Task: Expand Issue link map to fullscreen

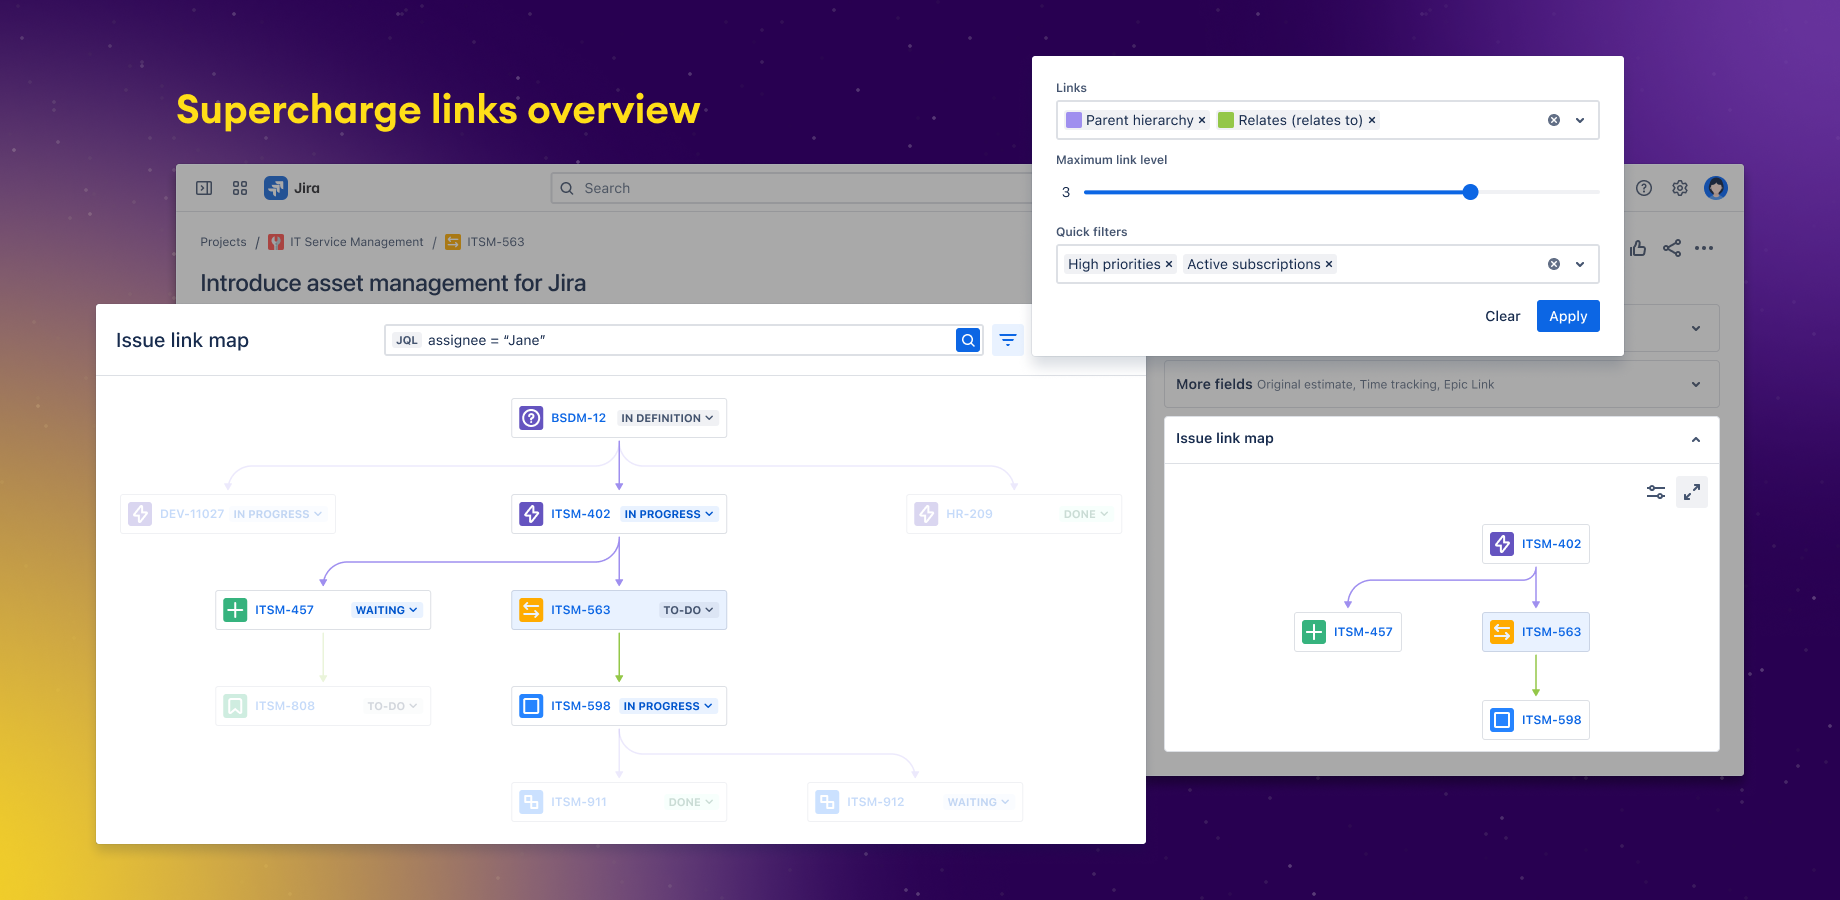Action: pyautogui.click(x=1691, y=492)
